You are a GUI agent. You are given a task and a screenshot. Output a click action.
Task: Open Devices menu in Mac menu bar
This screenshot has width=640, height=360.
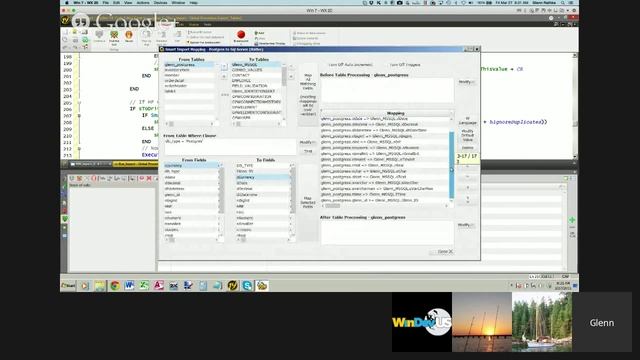coord(160,2)
